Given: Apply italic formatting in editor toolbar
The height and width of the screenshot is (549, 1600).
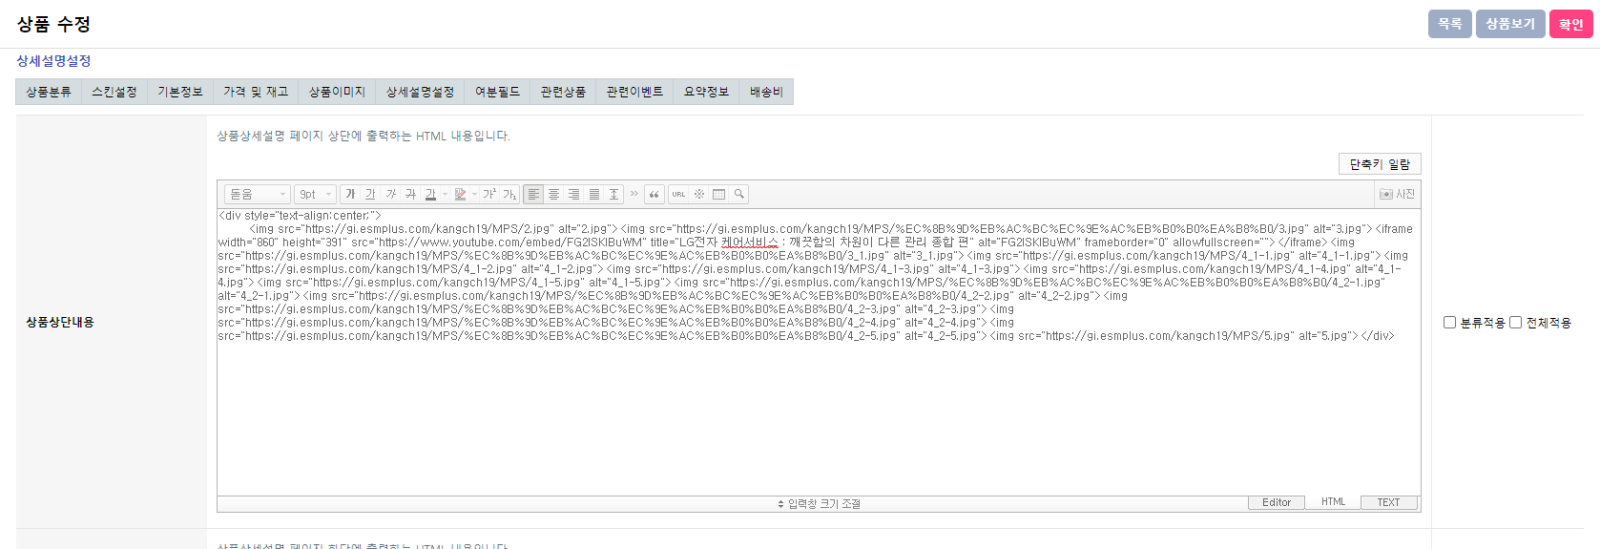Looking at the screenshot, I should [x=390, y=194].
